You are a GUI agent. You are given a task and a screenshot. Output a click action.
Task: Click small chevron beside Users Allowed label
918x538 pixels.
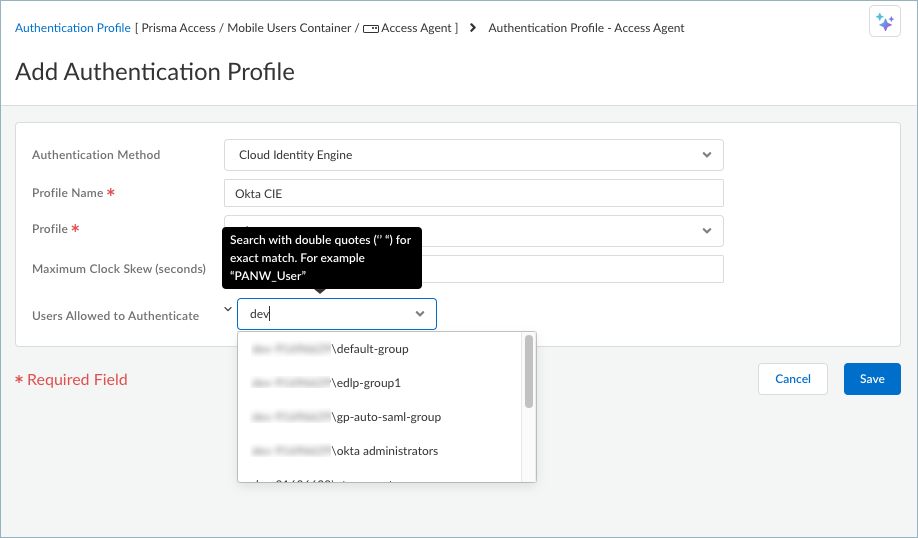click(x=227, y=310)
